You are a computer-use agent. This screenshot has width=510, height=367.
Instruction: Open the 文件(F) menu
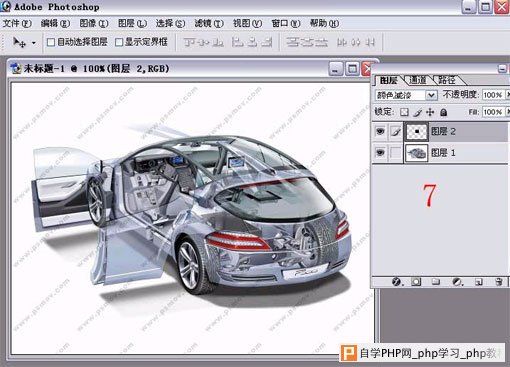click(x=17, y=23)
